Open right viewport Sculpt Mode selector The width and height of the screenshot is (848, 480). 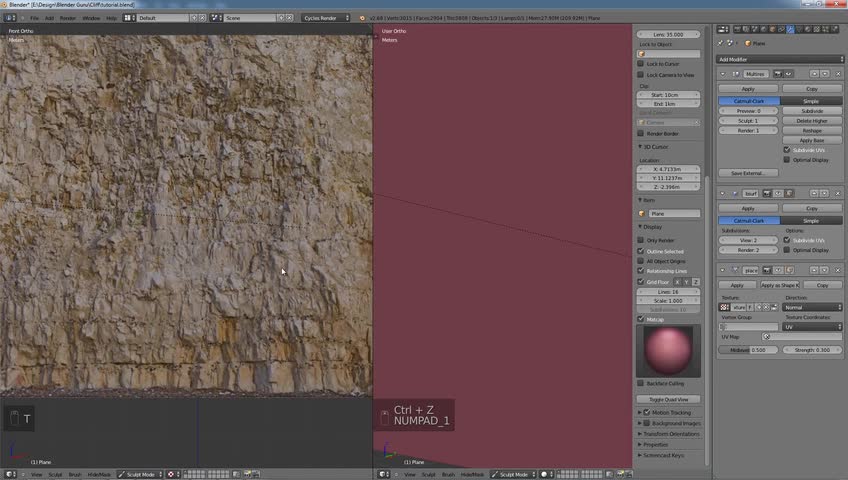(513, 475)
